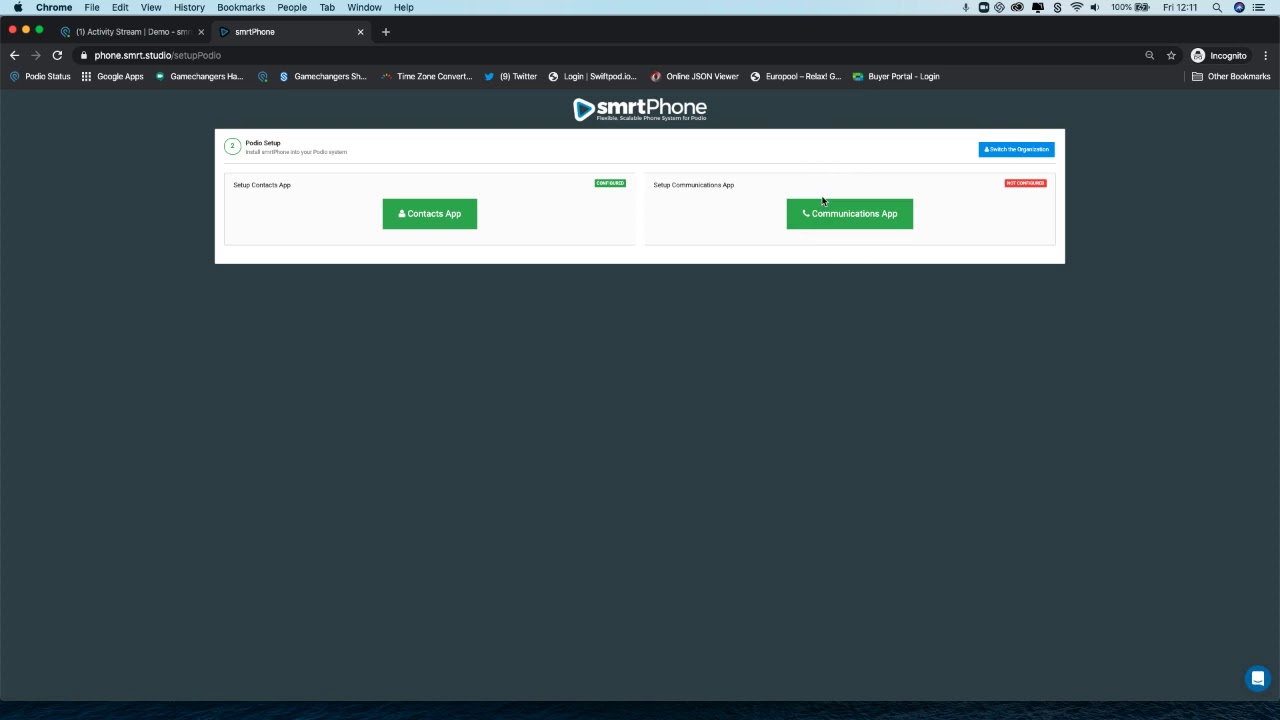Screen dimensions: 1280x720
Task: Click the Incognito profile indicator
Action: coord(1219,56)
